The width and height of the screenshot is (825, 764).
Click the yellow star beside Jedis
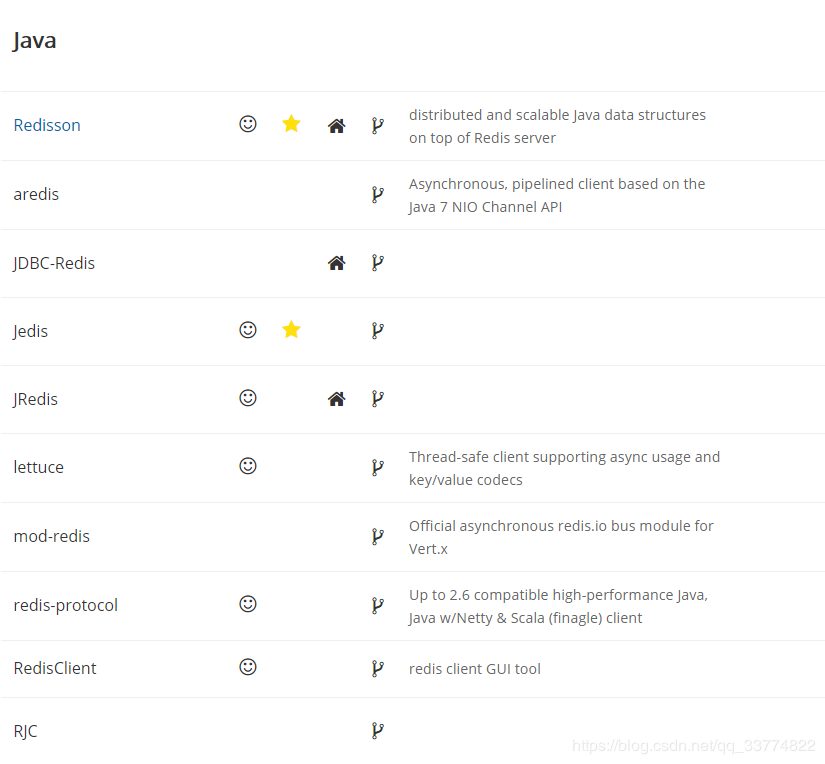point(291,330)
